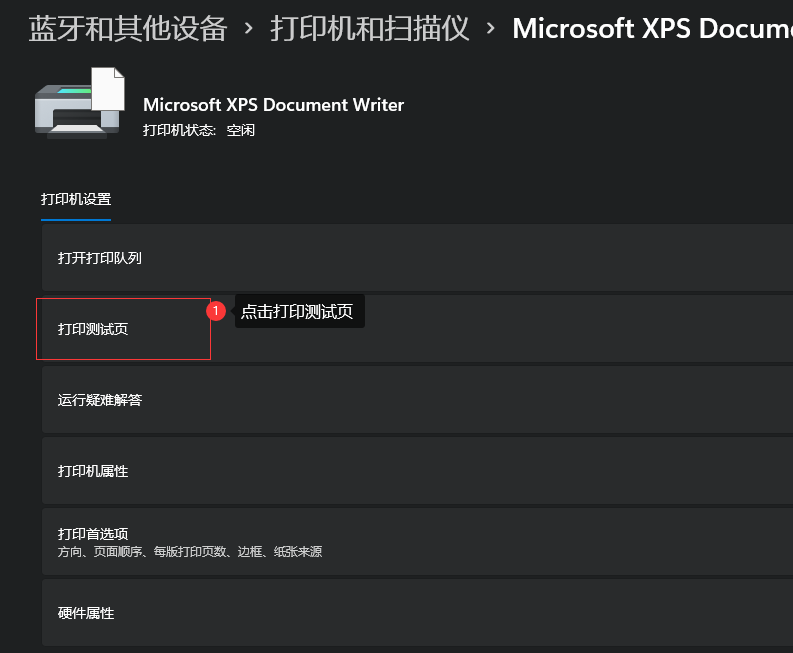Click the chevron after 打印机和扫描仪
Image resolution: width=793 pixels, height=653 pixels.
pos(490,29)
